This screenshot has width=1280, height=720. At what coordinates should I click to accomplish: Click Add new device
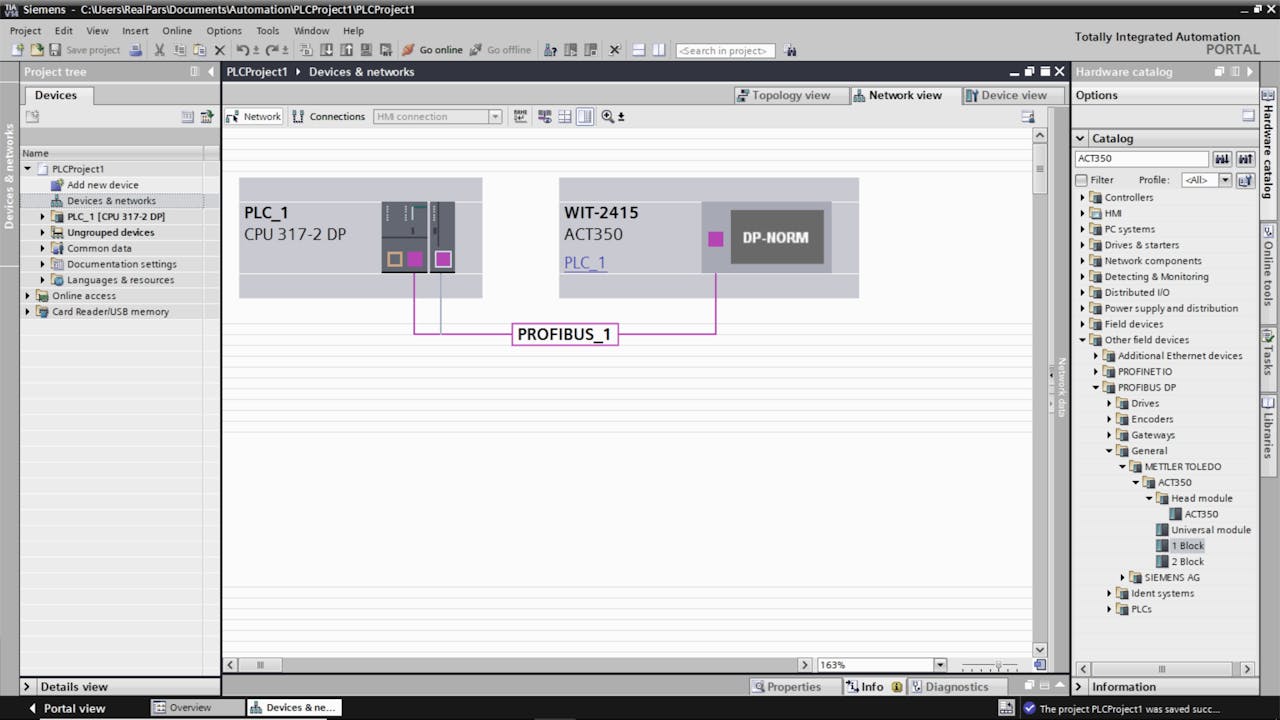(102, 185)
